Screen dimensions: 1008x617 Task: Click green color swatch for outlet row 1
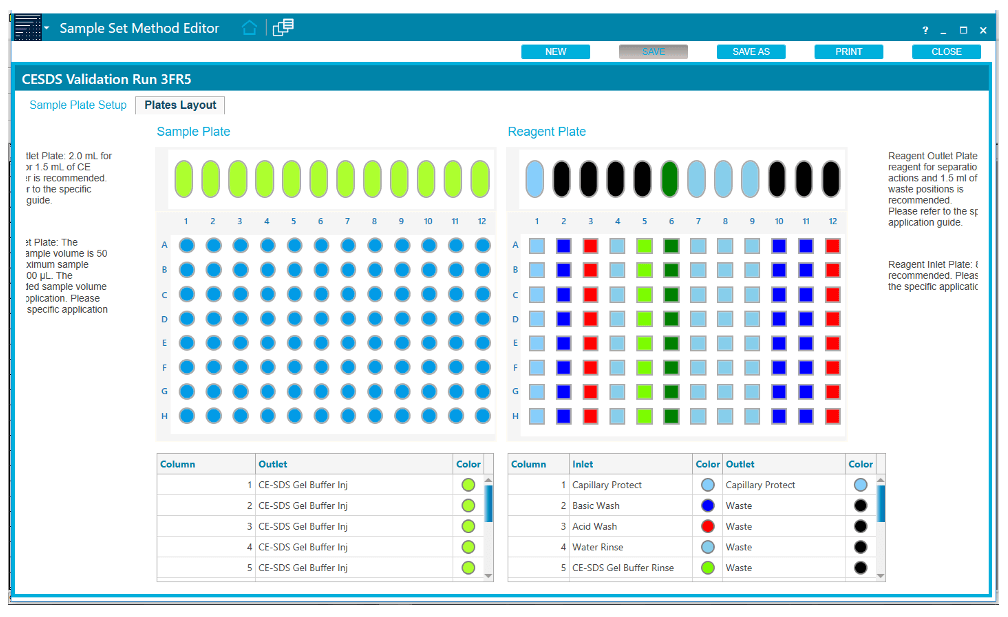468,485
